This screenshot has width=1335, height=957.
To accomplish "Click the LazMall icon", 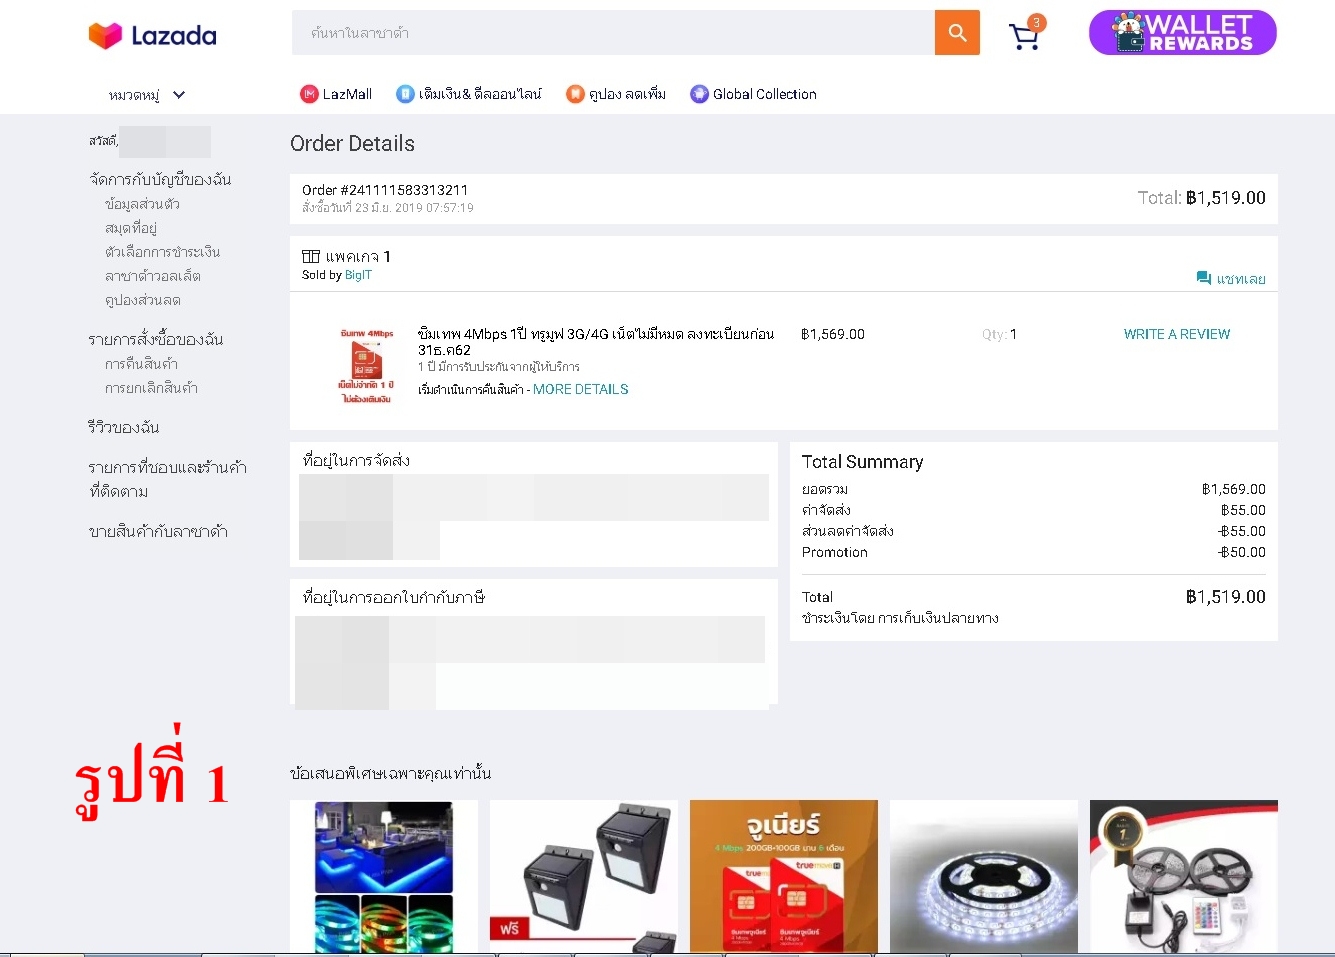I will (x=309, y=94).
